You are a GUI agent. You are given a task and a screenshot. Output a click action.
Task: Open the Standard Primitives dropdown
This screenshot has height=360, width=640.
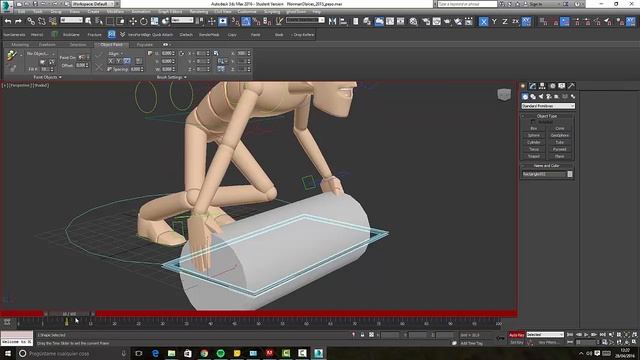(548, 106)
